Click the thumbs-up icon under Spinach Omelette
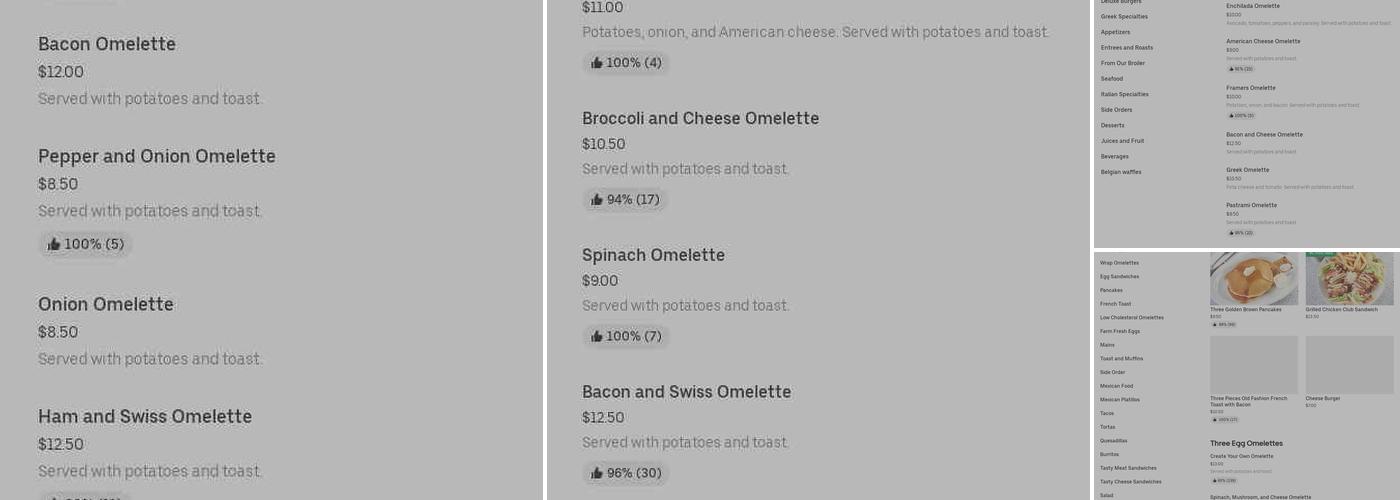 click(597, 337)
